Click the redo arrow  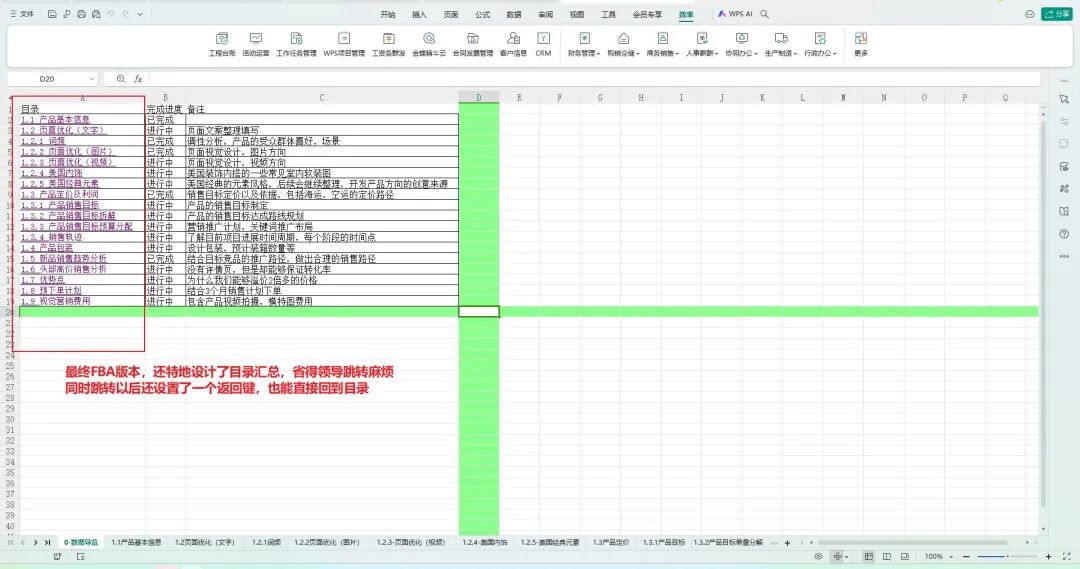coord(125,14)
